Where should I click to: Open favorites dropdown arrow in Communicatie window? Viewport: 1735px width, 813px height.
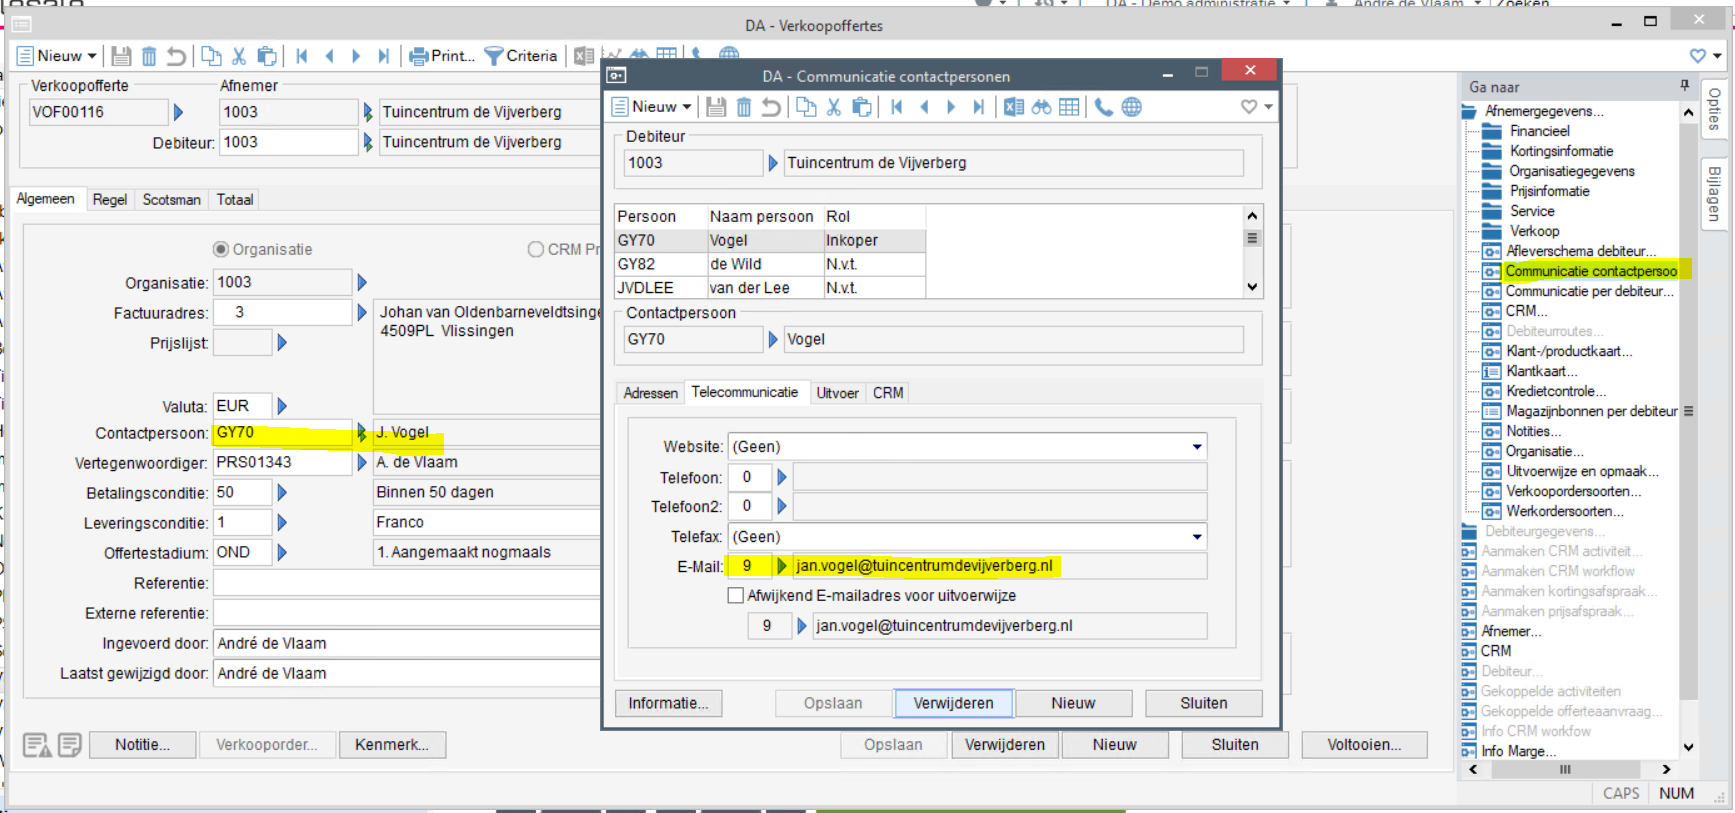(x=1268, y=107)
